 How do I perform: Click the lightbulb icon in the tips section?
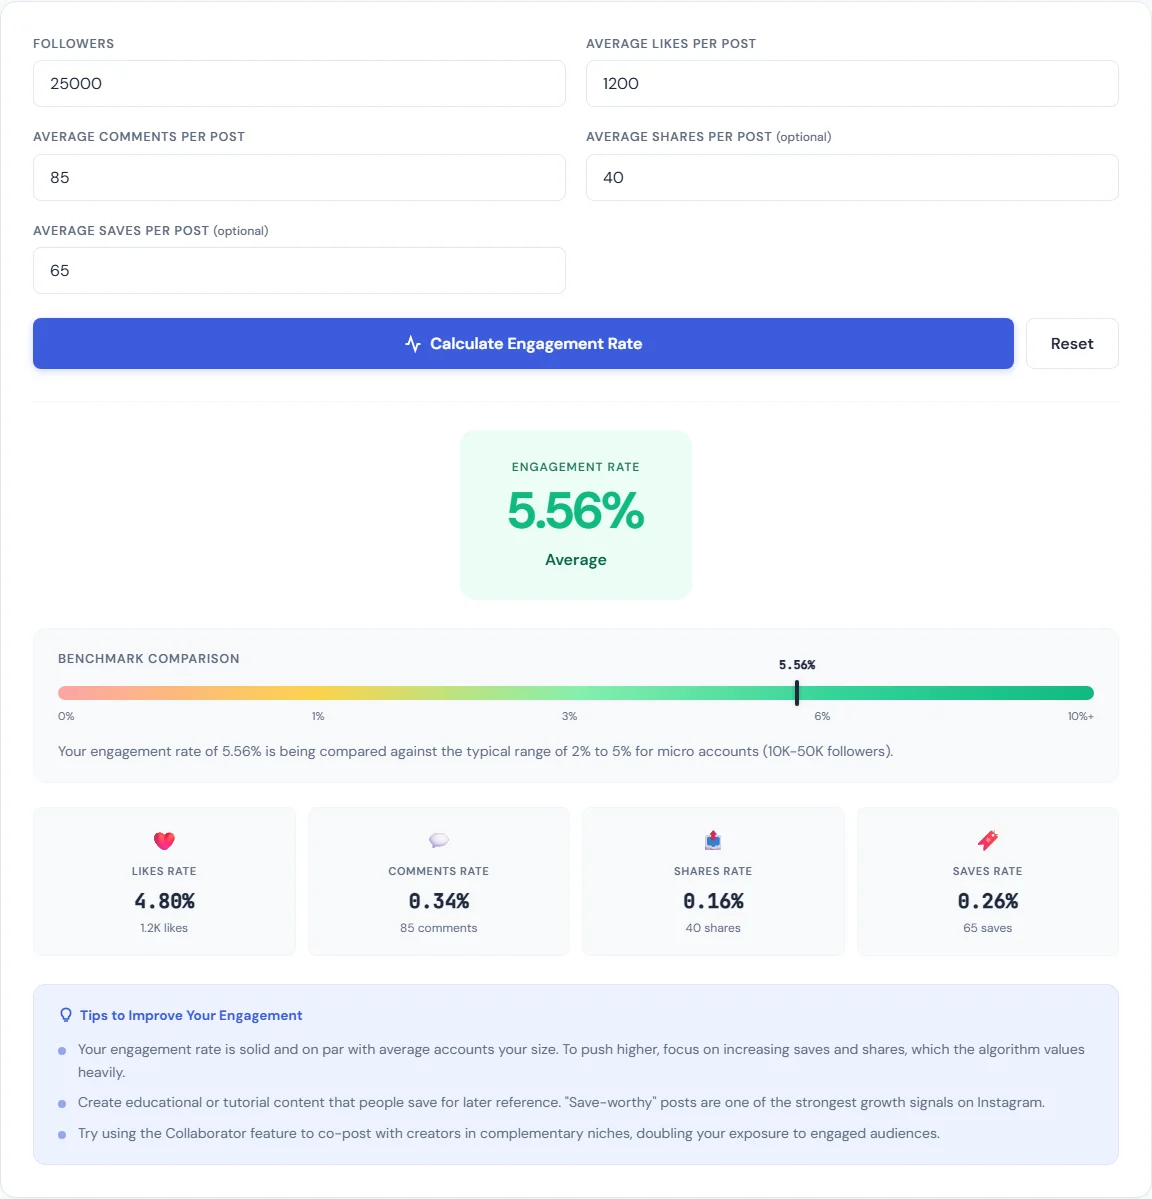tap(65, 1014)
